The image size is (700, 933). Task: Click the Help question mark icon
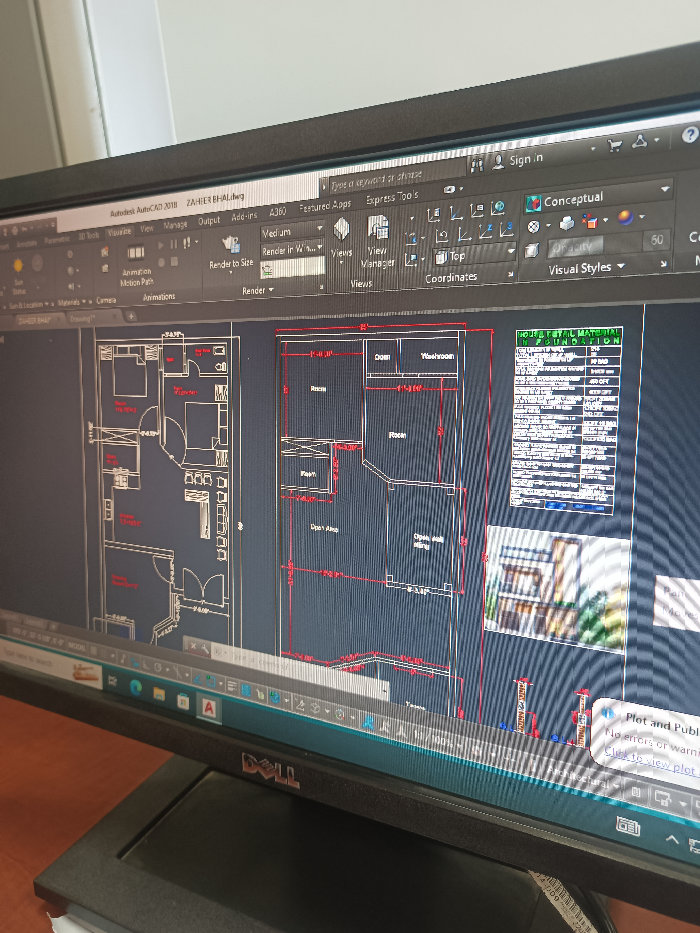coord(690,136)
